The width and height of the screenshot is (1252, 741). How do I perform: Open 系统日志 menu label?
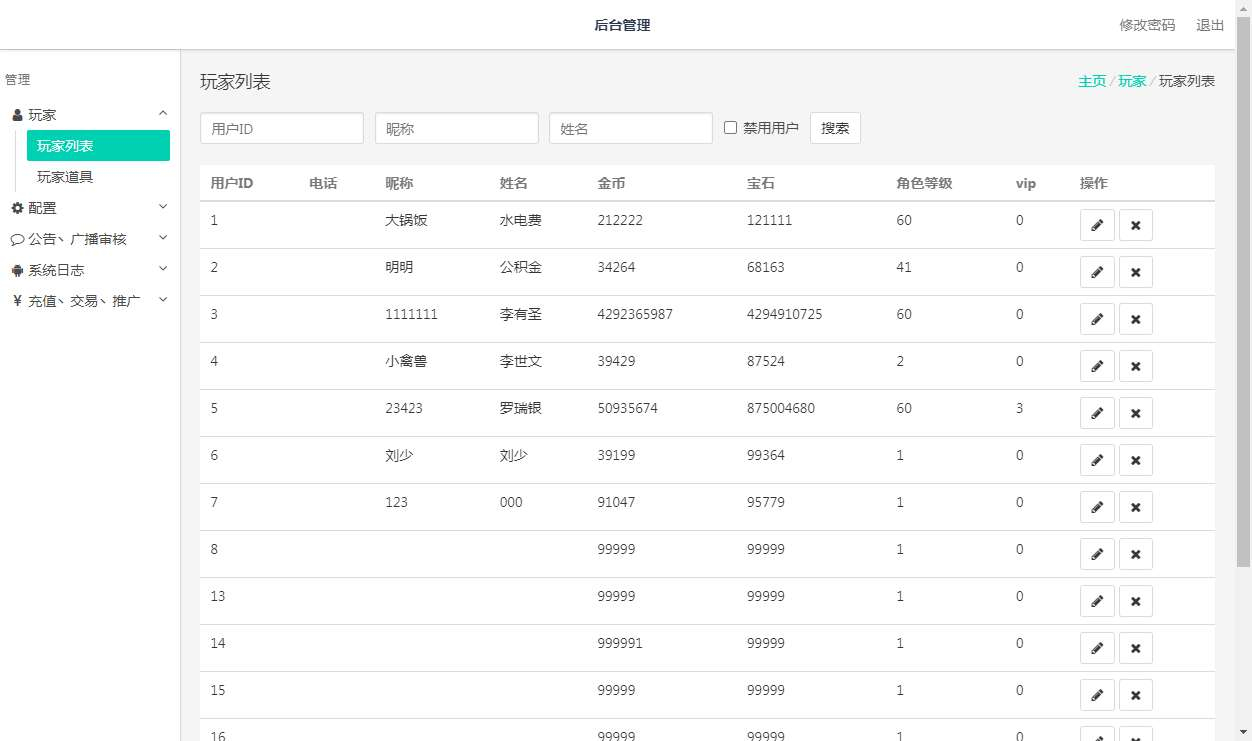click(x=56, y=270)
